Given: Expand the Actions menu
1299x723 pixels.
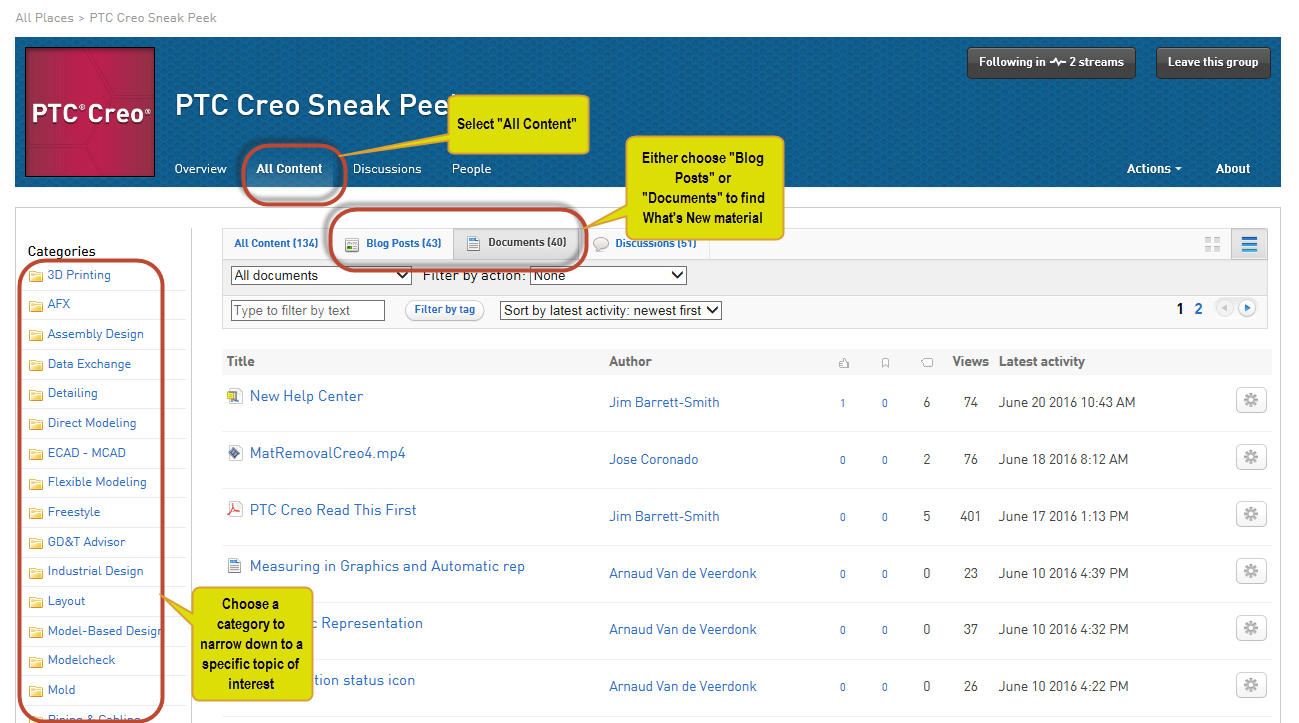Looking at the screenshot, I should tap(1154, 169).
